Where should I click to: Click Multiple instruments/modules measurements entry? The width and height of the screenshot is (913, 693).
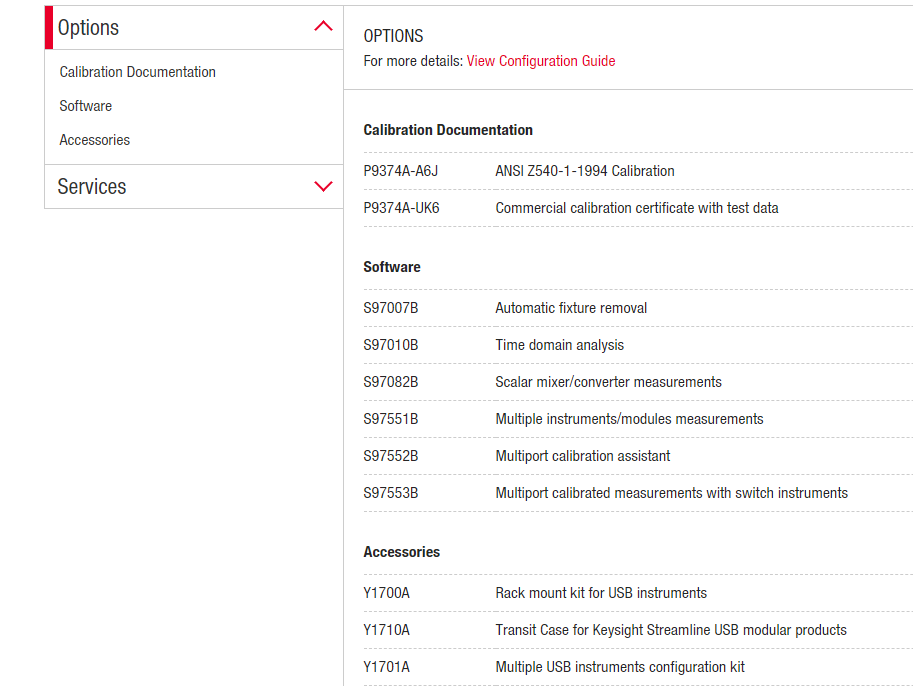[629, 419]
